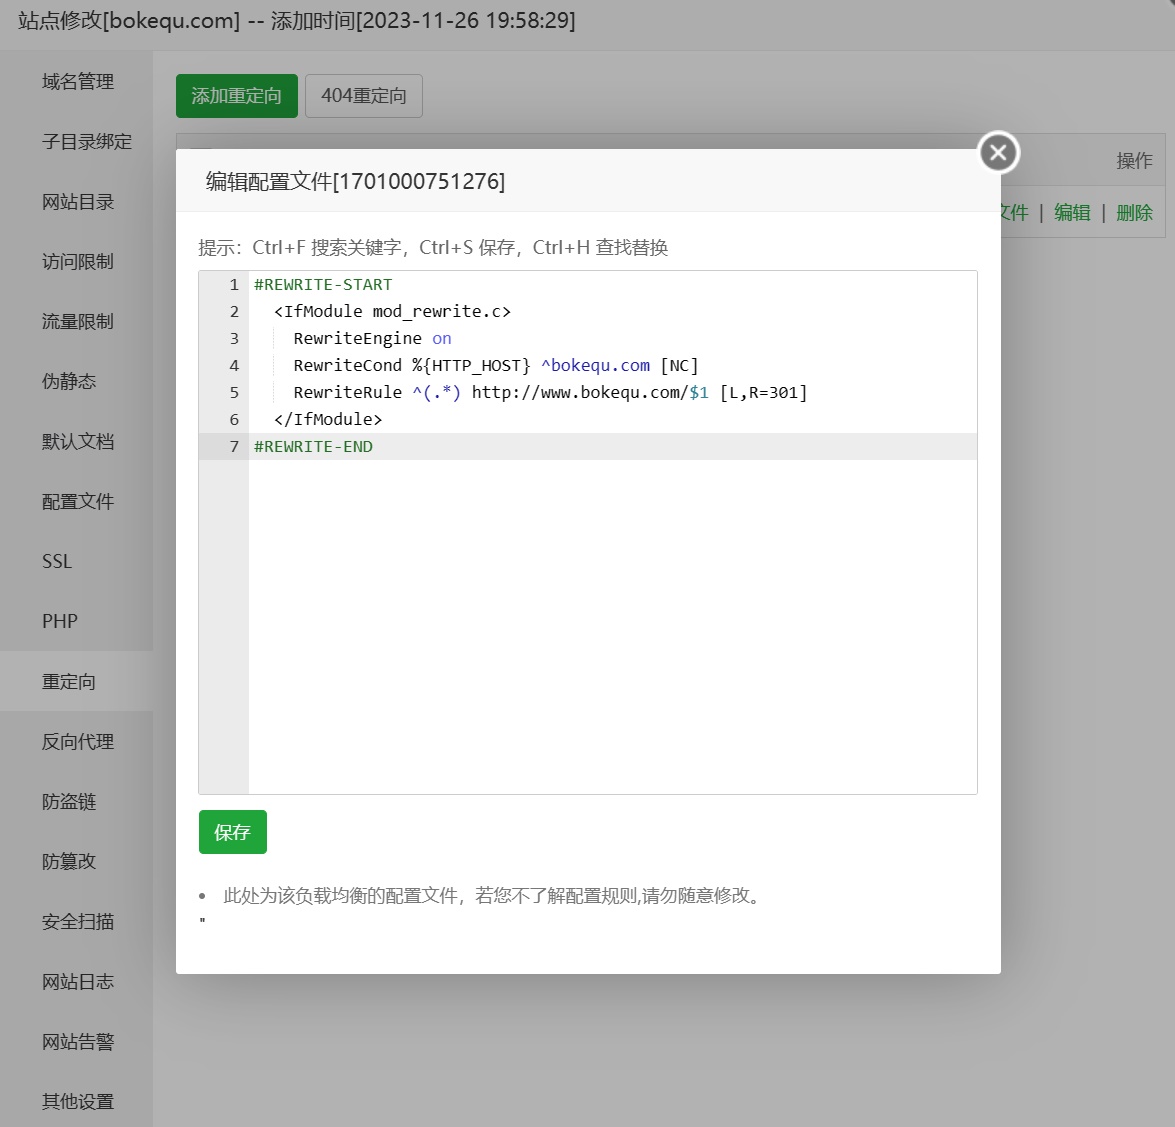Open the 404重定向 tab button
The width and height of the screenshot is (1175, 1127).
click(363, 96)
